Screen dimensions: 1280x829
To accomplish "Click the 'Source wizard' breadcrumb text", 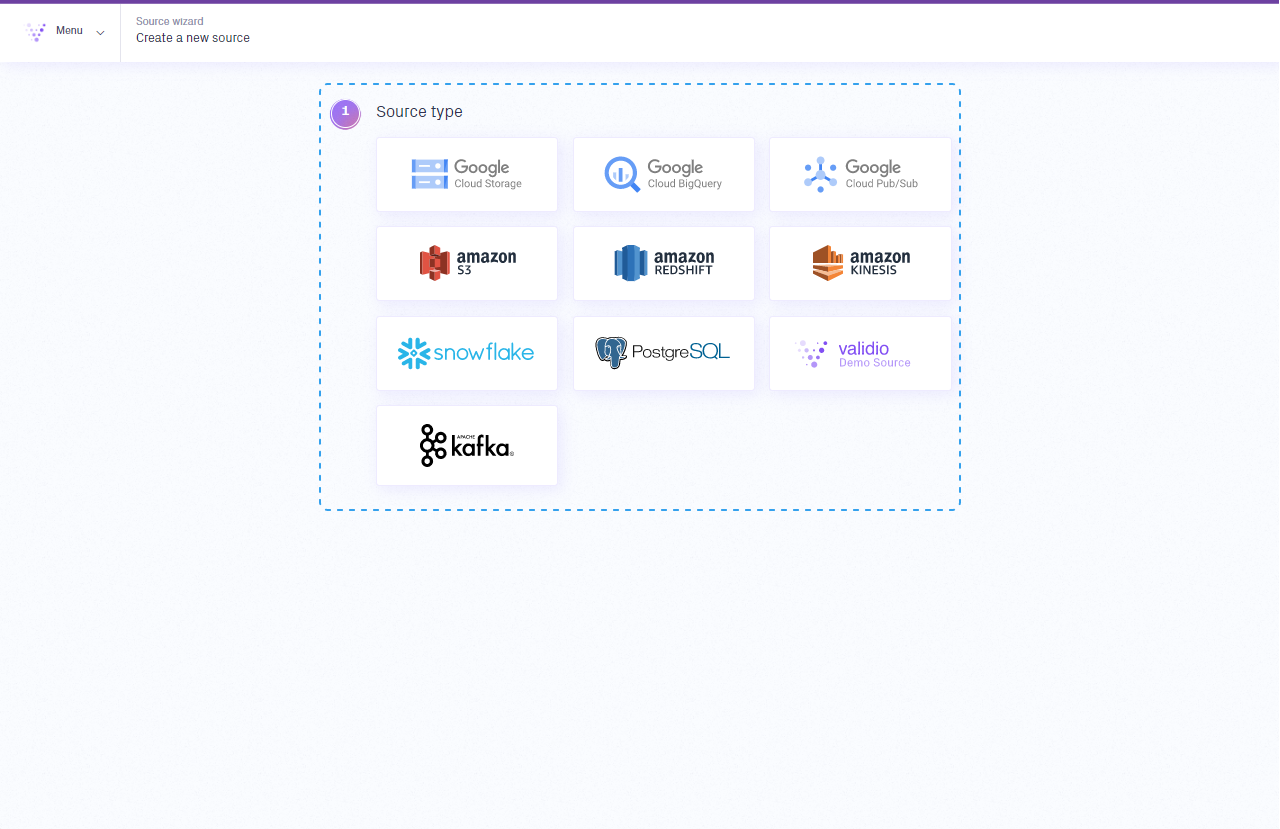I will [x=170, y=21].
